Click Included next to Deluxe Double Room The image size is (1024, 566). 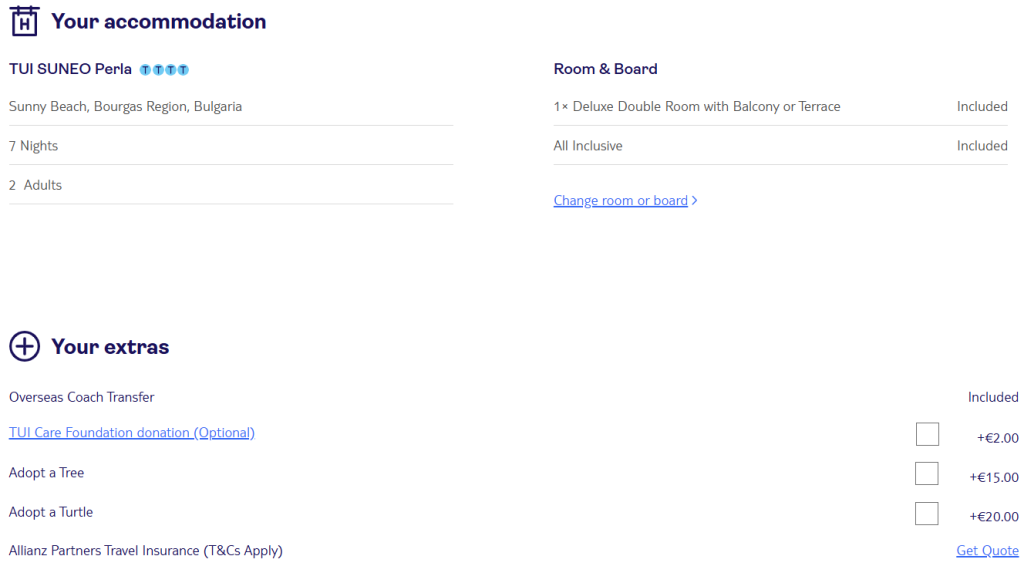pos(982,106)
